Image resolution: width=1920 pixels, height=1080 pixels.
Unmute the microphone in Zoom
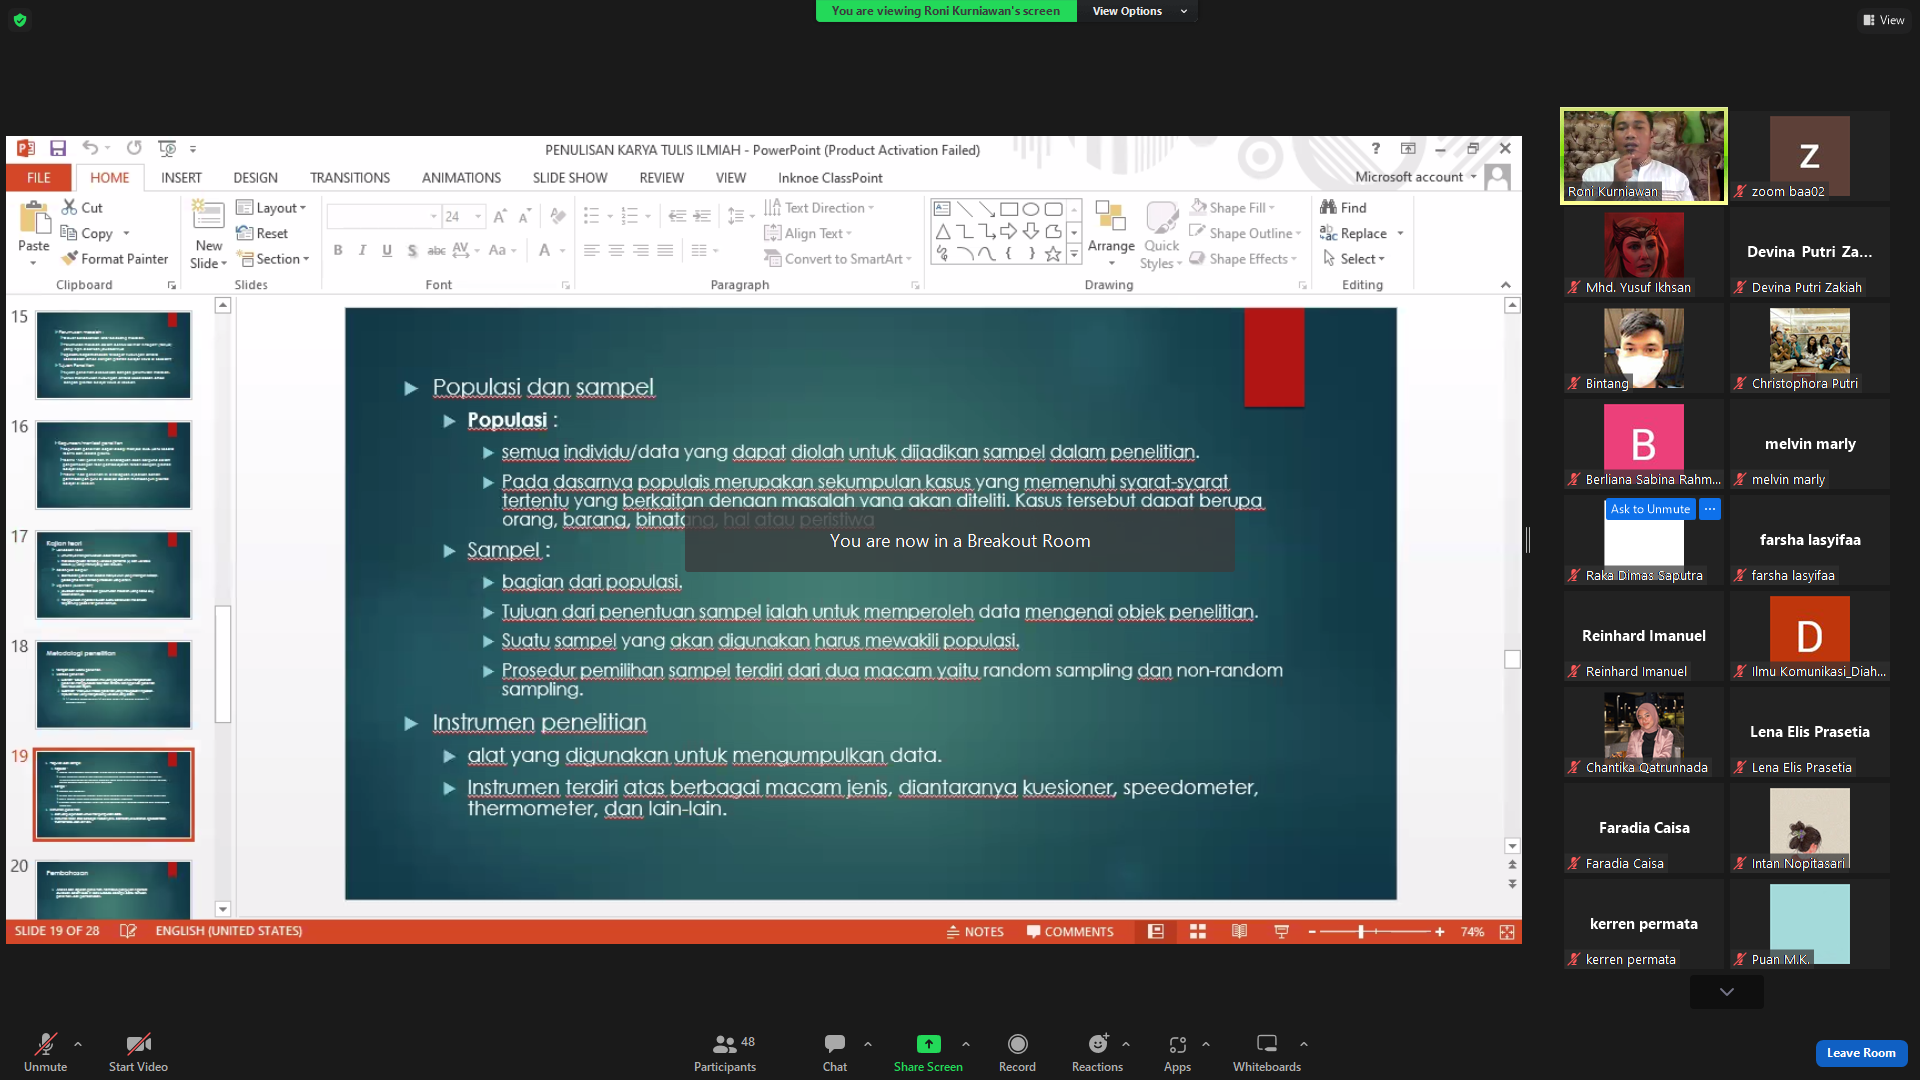pos(45,1052)
